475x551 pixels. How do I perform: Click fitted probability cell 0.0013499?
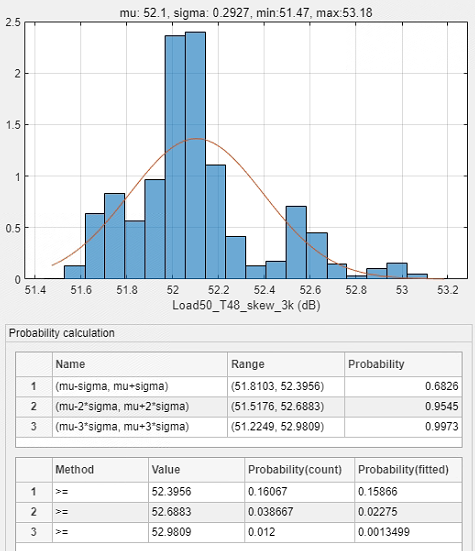tap(408, 532)
